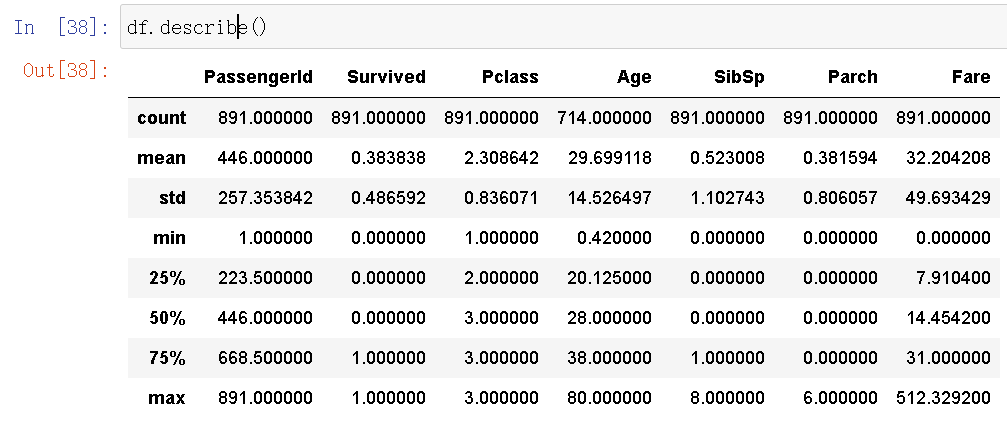
Task: Click Pclass mean value 2.308642
Action: (501, 158)
